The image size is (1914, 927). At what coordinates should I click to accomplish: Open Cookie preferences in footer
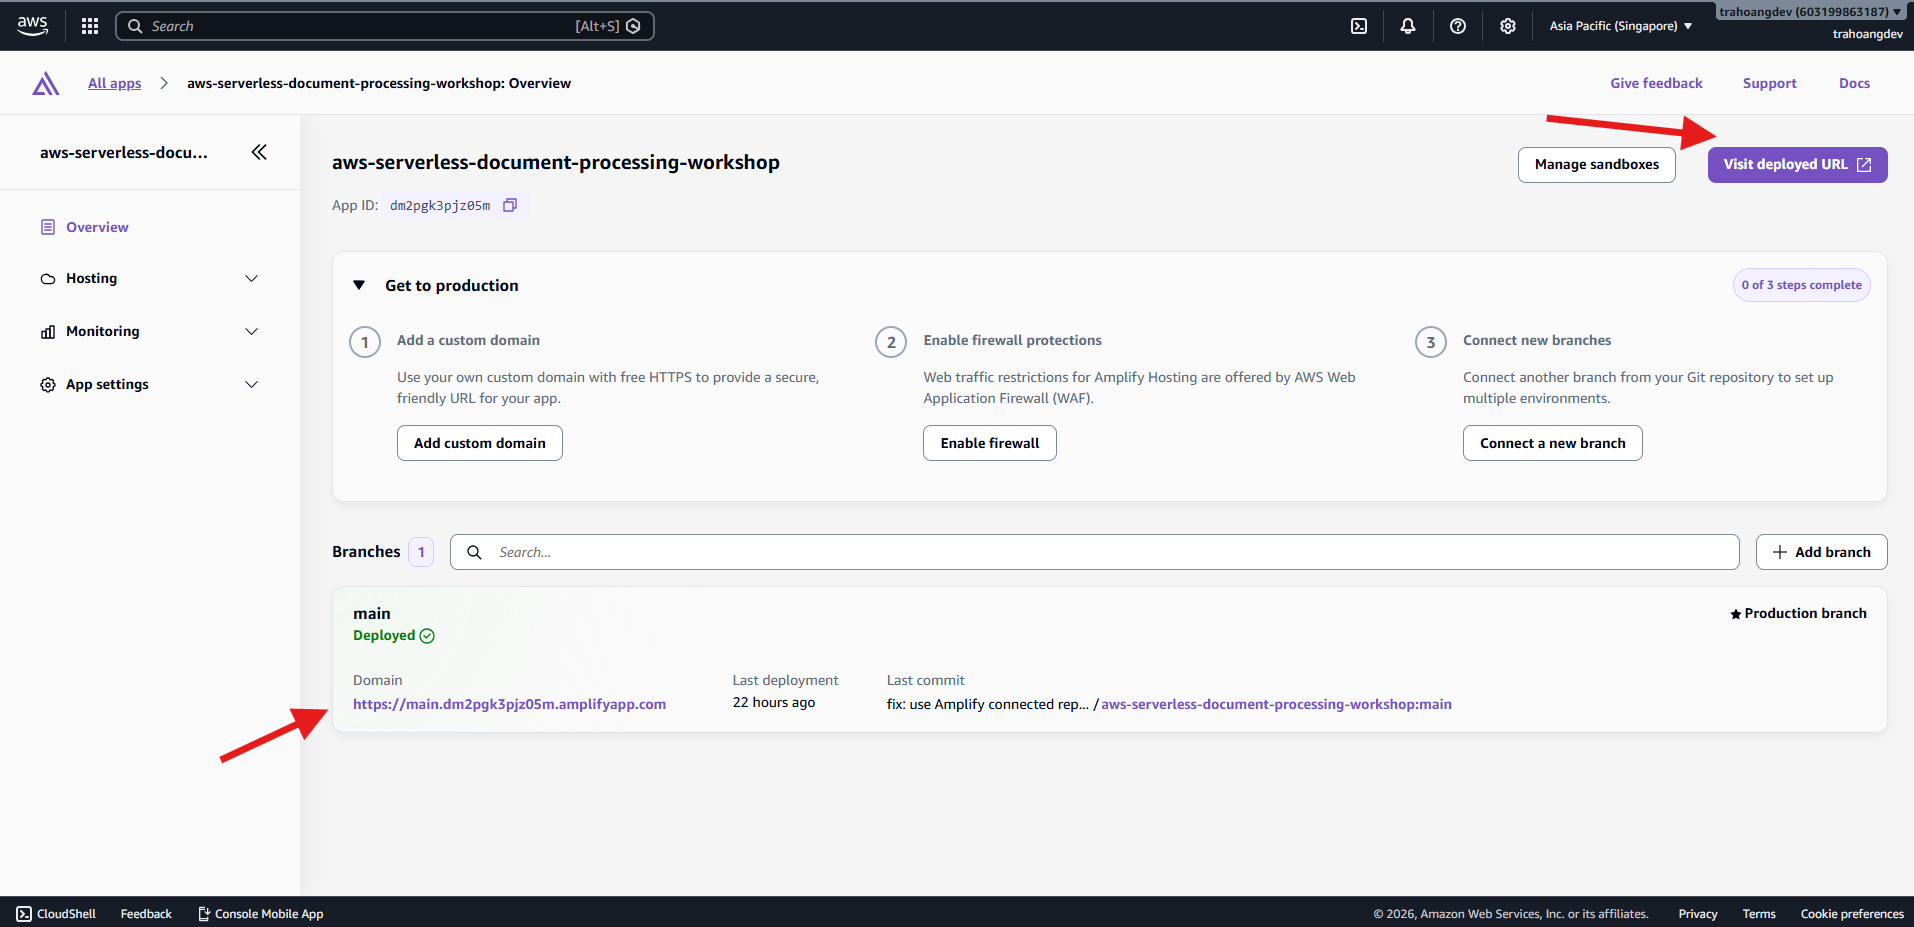click(1852, 914)
